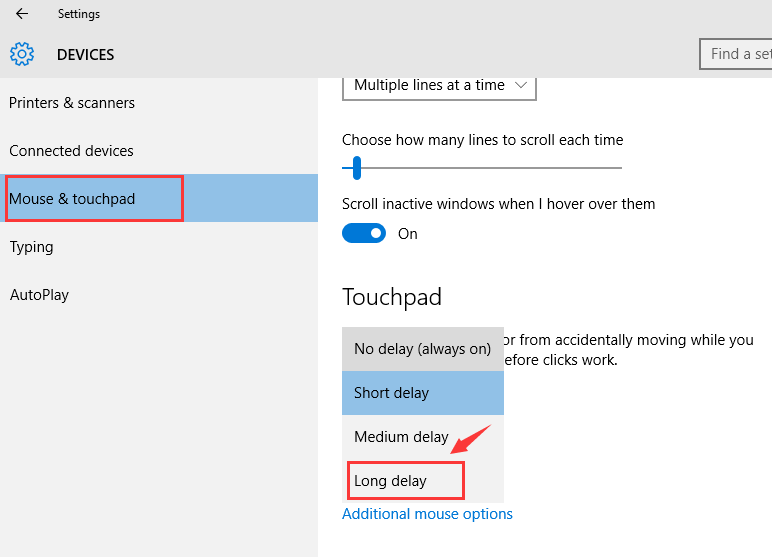Select No delay (always on) option
This screenshot has height=557, width=772.
[423, 349]
